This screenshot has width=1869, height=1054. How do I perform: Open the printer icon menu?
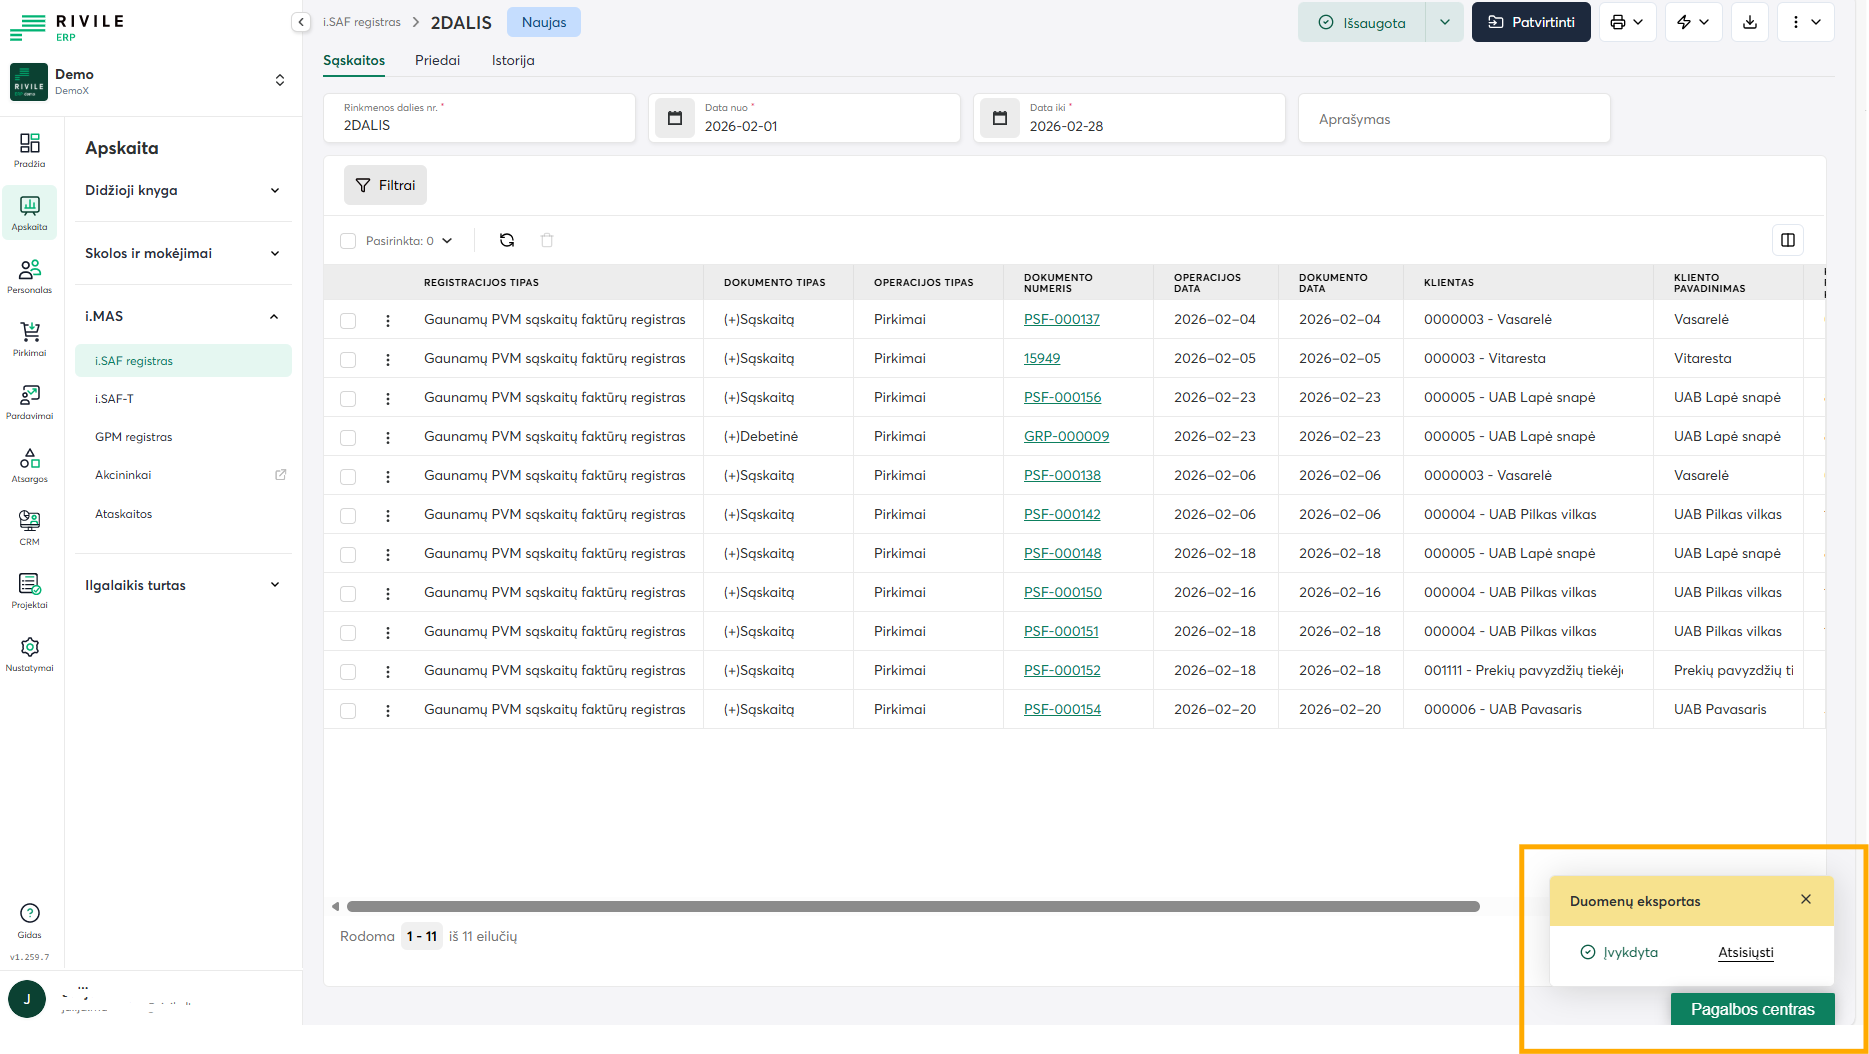1627,22
